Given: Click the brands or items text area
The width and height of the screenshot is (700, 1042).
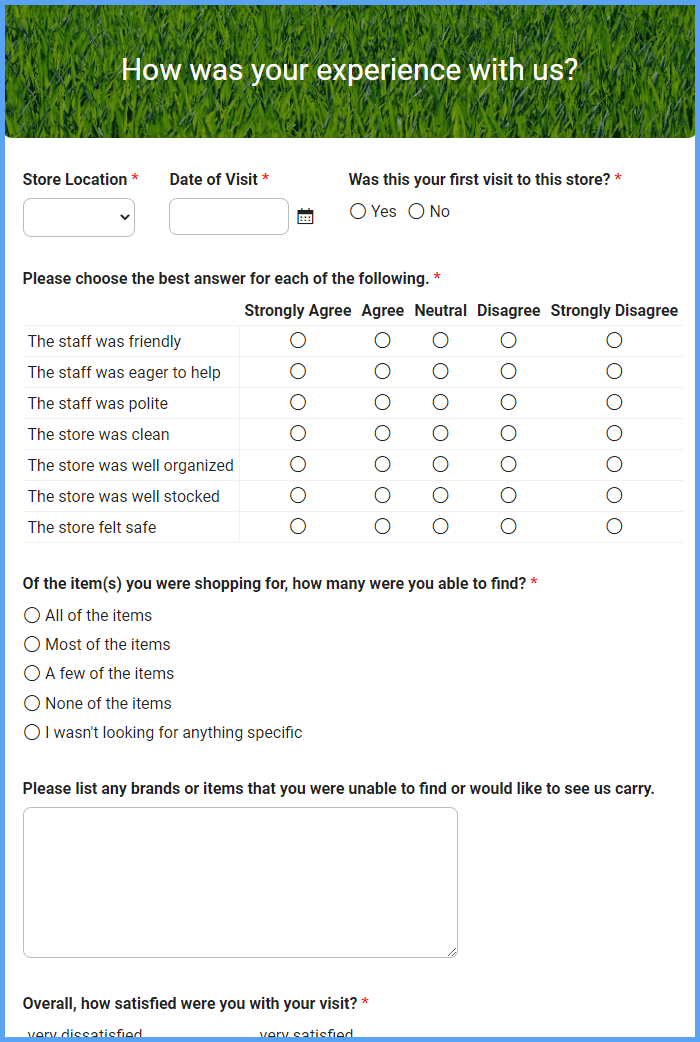Looking at the screenshot, I should [x=240, y=882].
